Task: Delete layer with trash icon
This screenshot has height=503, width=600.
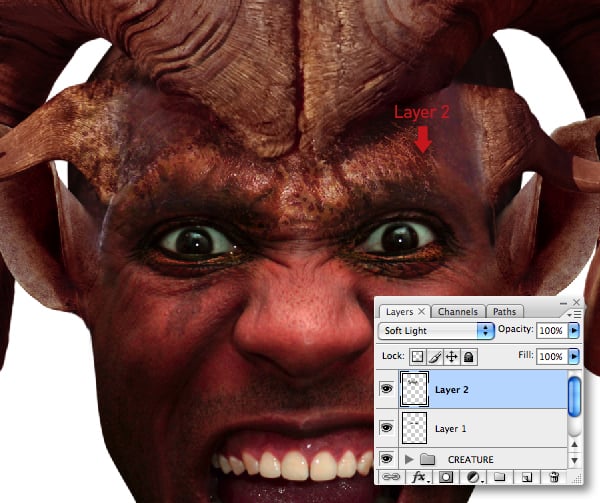Action: 552,476
